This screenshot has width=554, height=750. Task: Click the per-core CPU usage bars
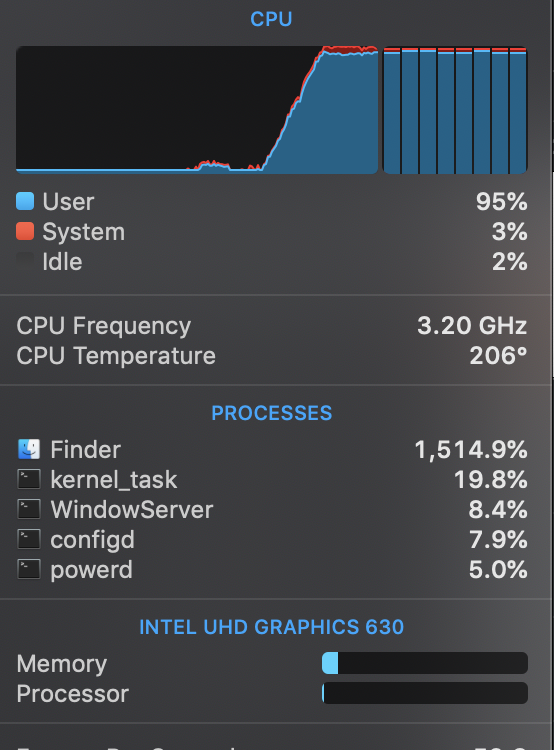[x=455, y=110]
